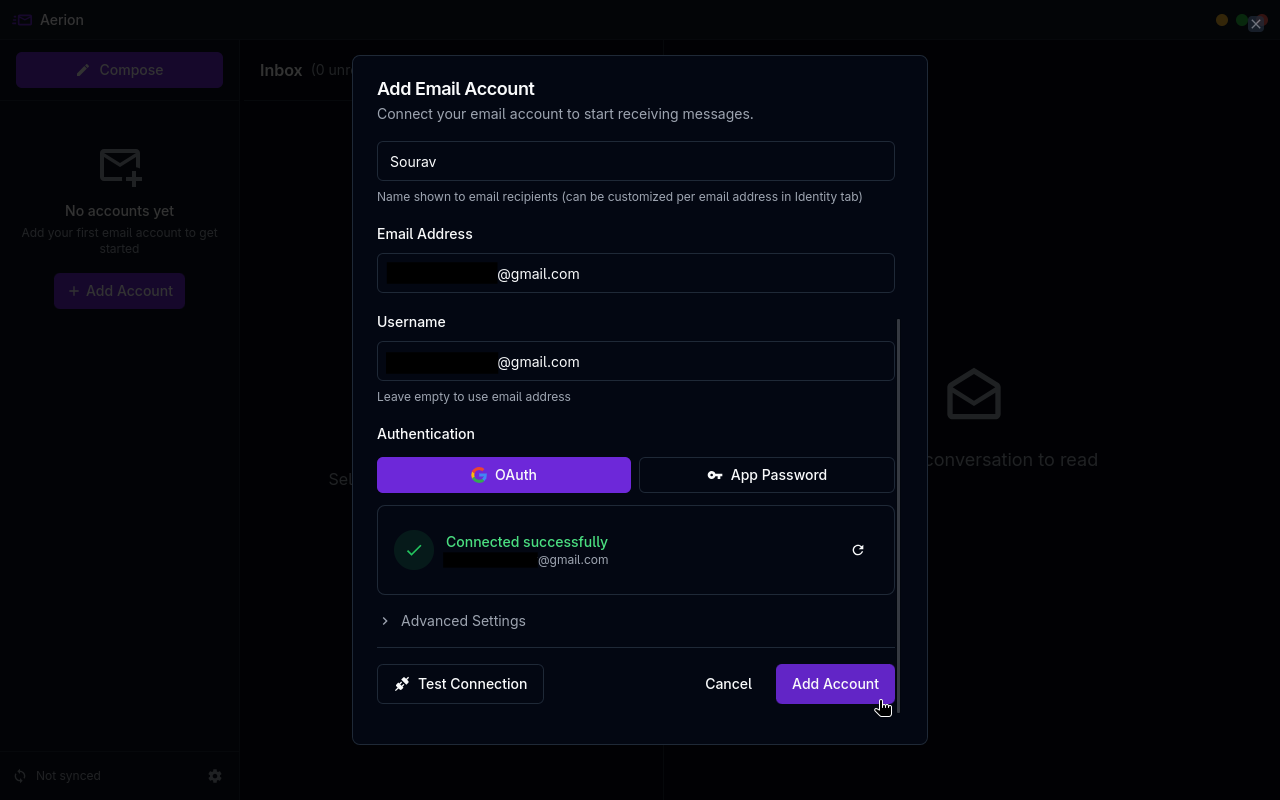1280x800 pixels.
Task: Click the add-mail icon above No accounts yet
Action: (120, 166)
